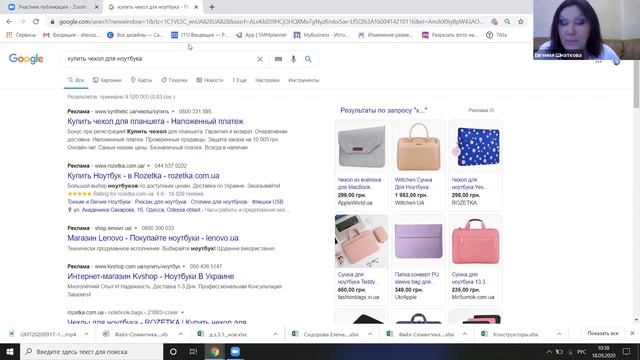Focus the Windows taskbar search box
This screenshot has height=360, width=640.
pos(91,351)
